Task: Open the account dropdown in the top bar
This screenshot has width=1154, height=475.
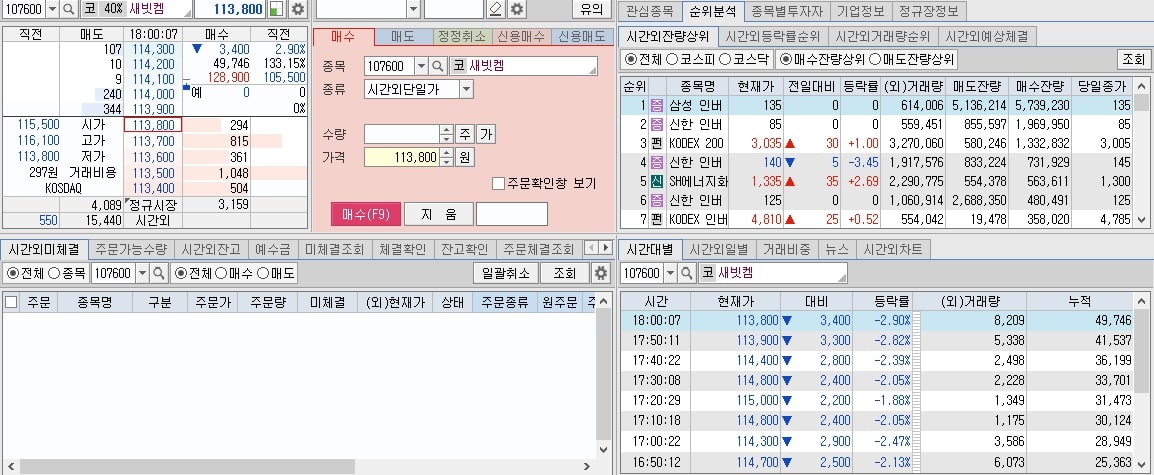Action: click(x=413, y=9)
